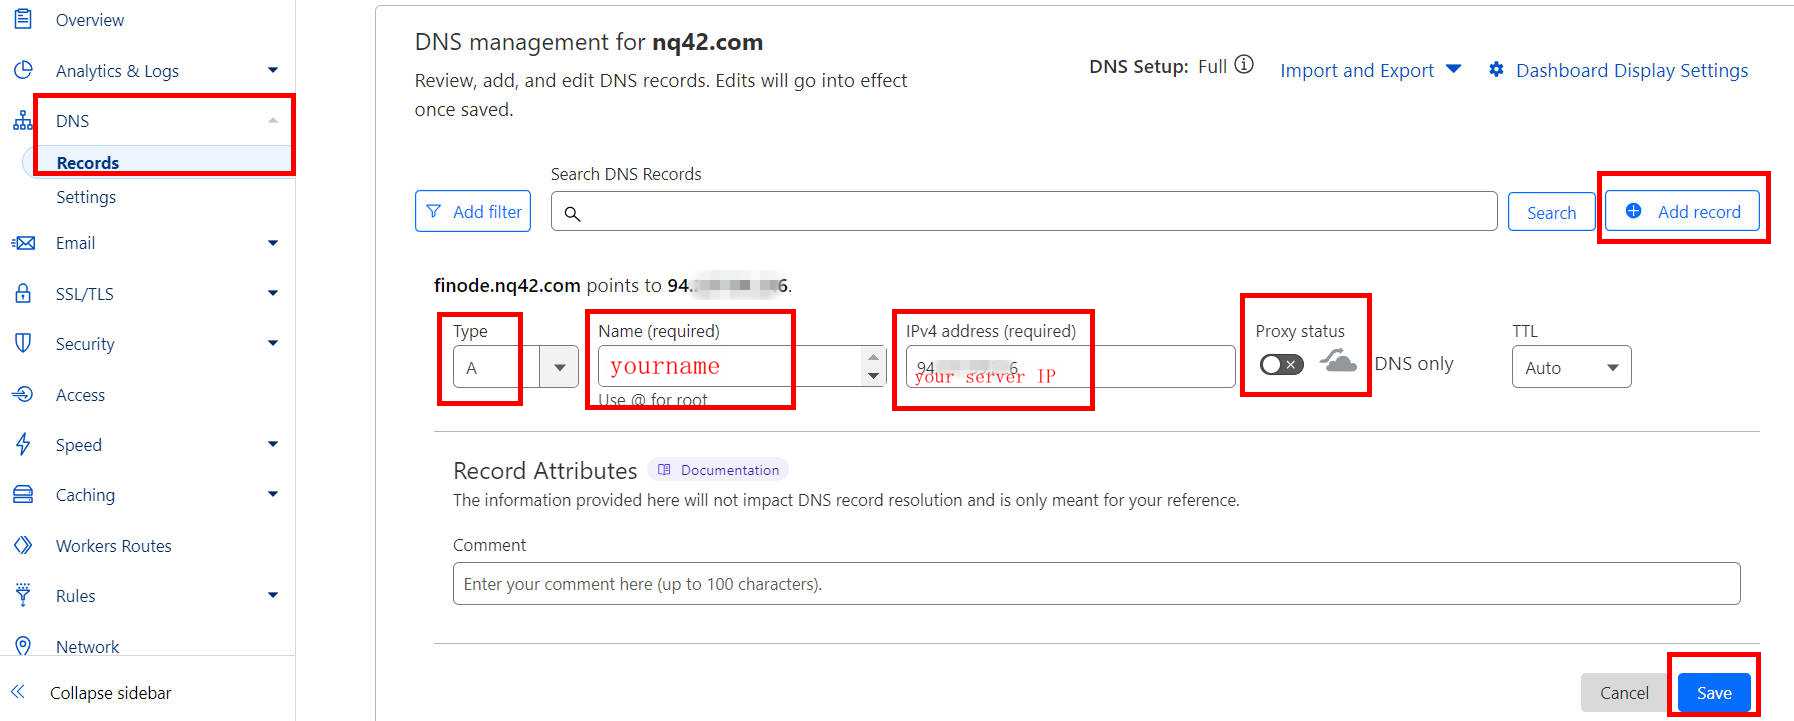
Task: Open the Network menu item
Action: (x=87, y=646)
